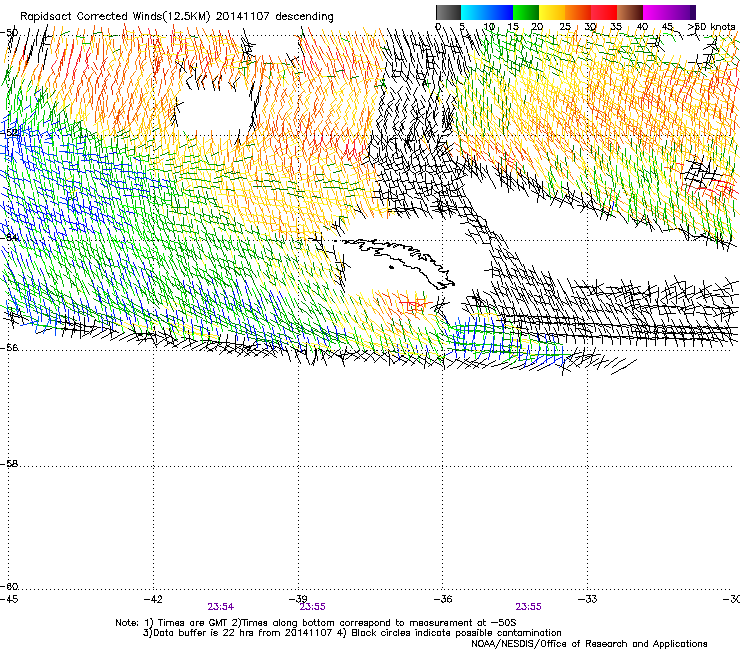Click the -33 longitude axis label

point(587,599)
